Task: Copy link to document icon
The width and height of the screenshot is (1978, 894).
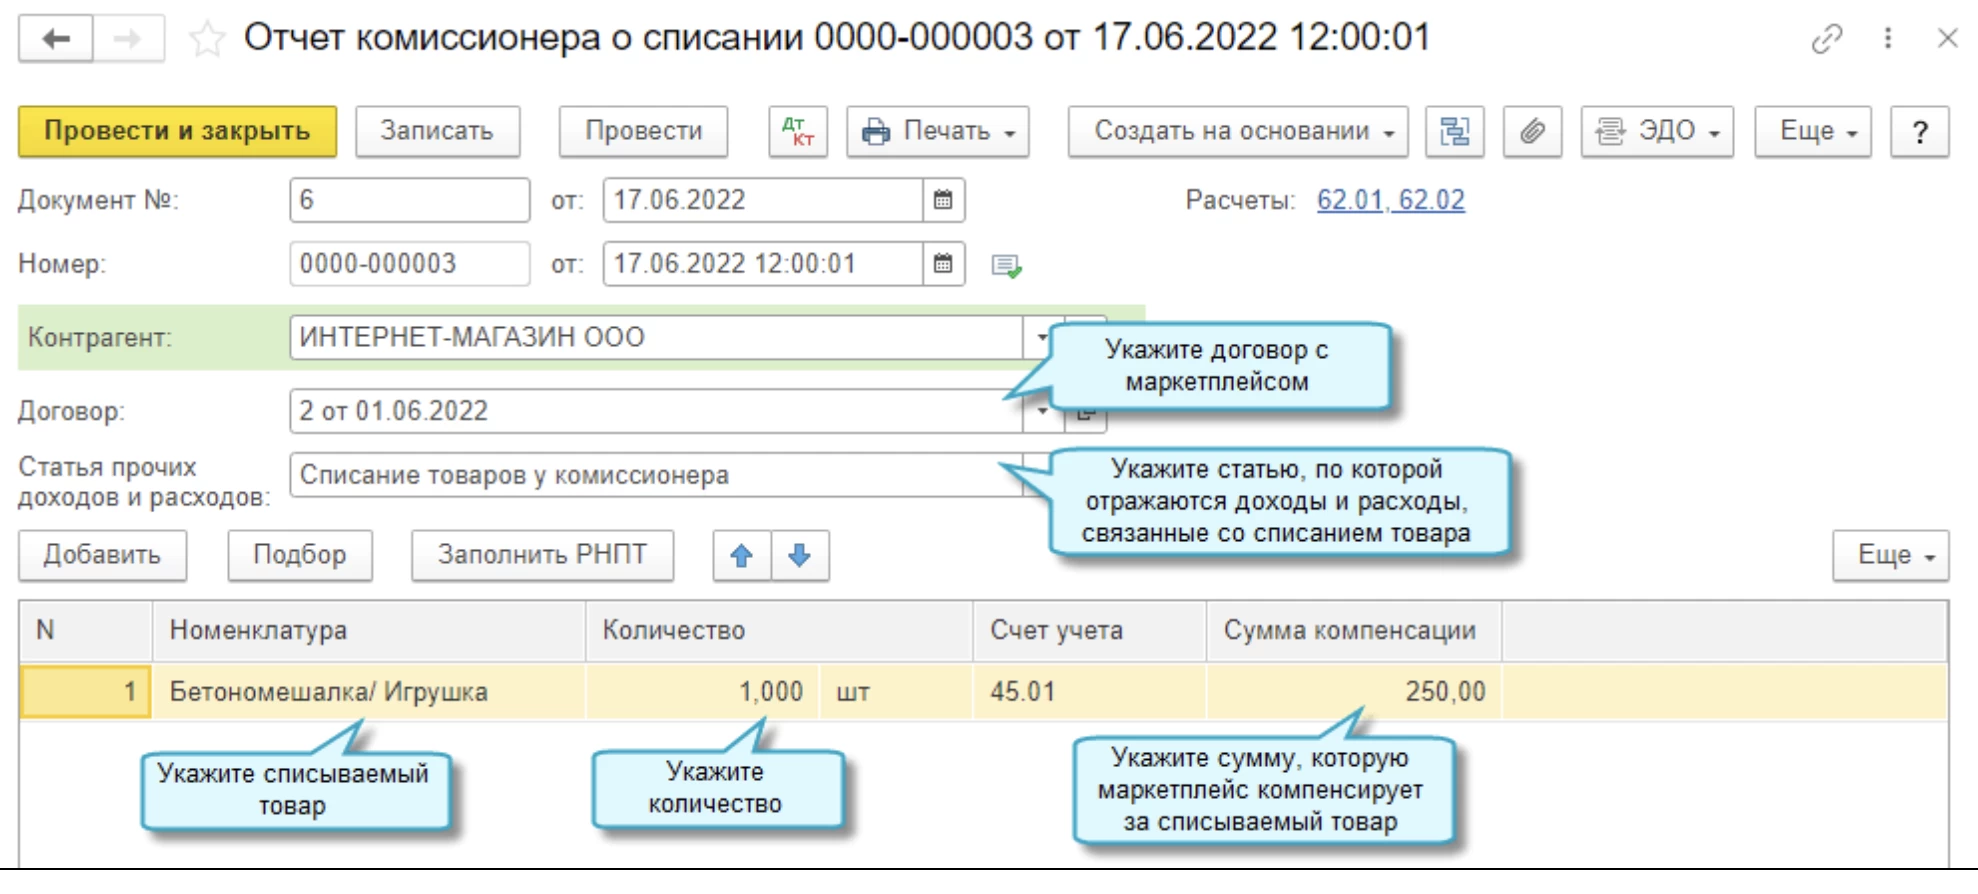Action: pyautogui.click(x=1826, y=39)
